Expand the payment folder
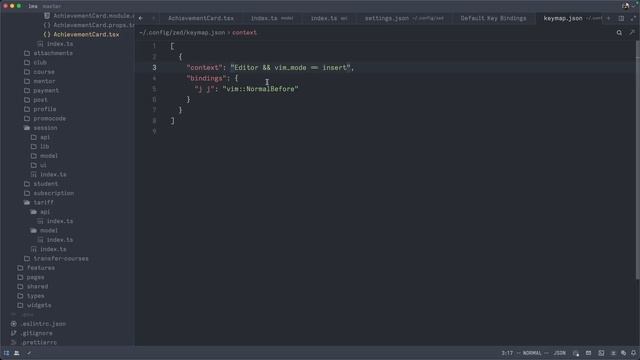Screen dimensions: 640x360 coord(46,91)
